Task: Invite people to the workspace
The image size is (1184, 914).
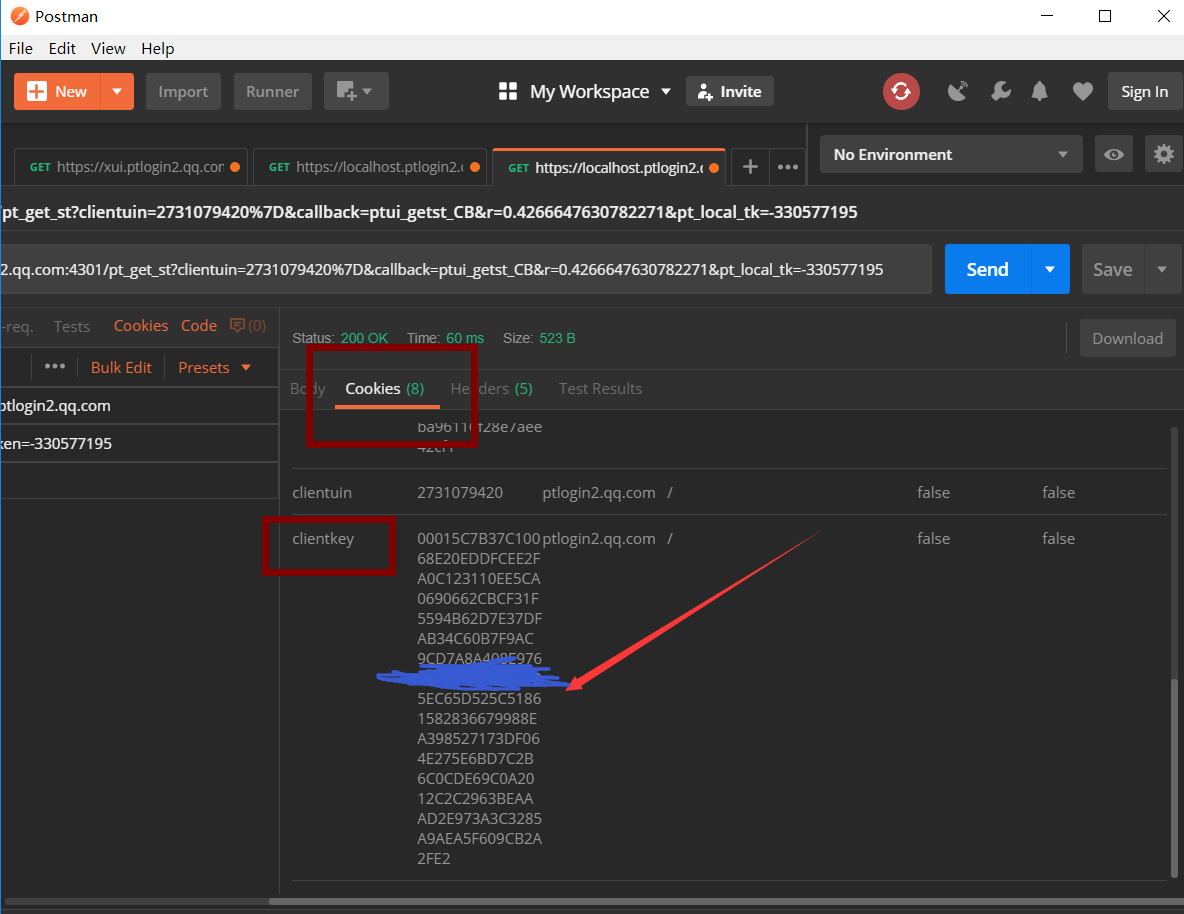Action: click(x=729, y=91)
